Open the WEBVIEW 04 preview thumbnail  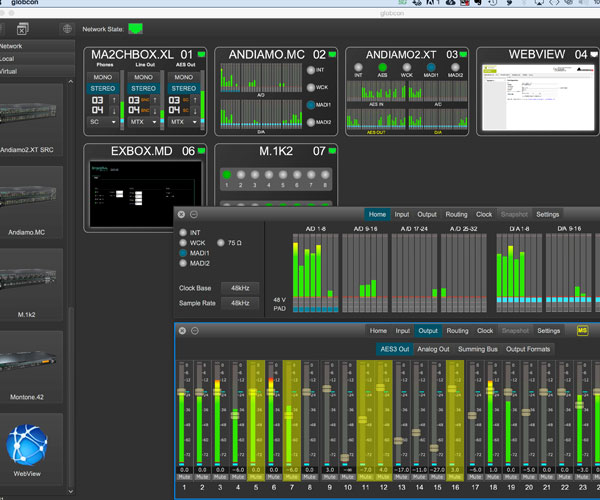coord(538,97)
